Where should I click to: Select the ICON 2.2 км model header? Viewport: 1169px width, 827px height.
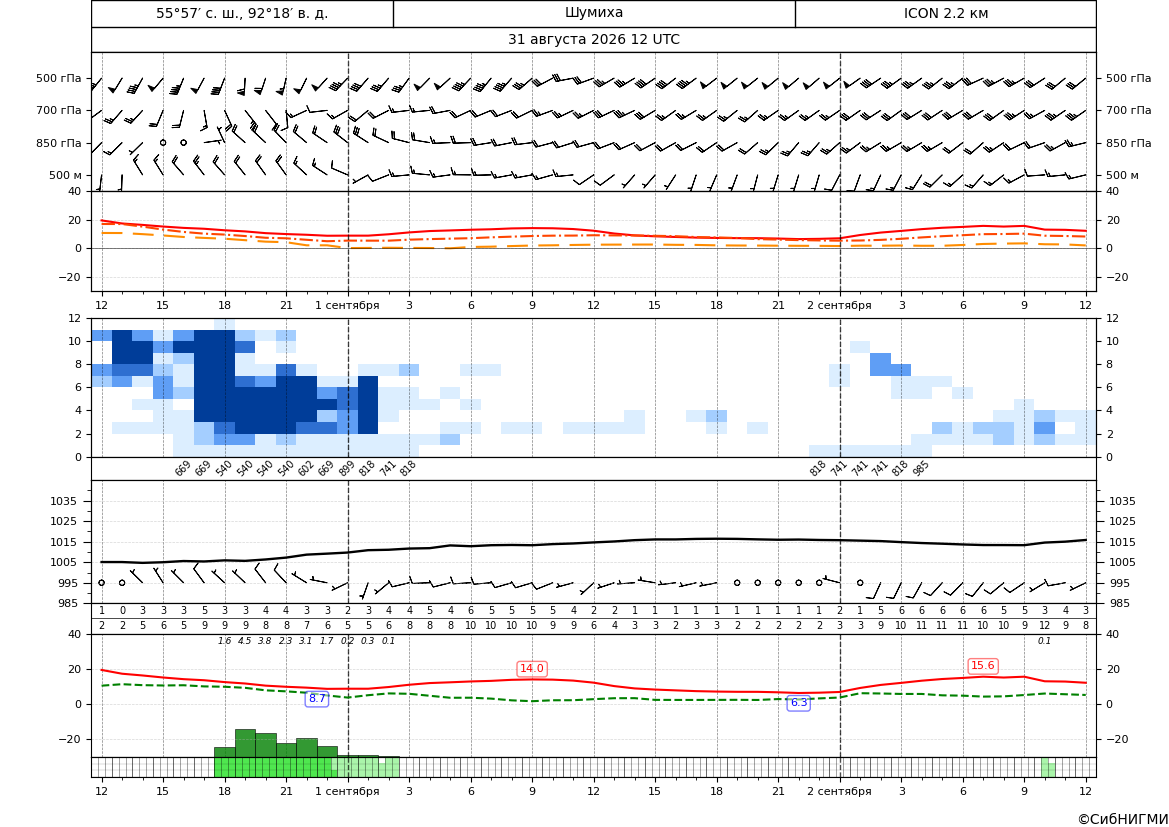945,13
